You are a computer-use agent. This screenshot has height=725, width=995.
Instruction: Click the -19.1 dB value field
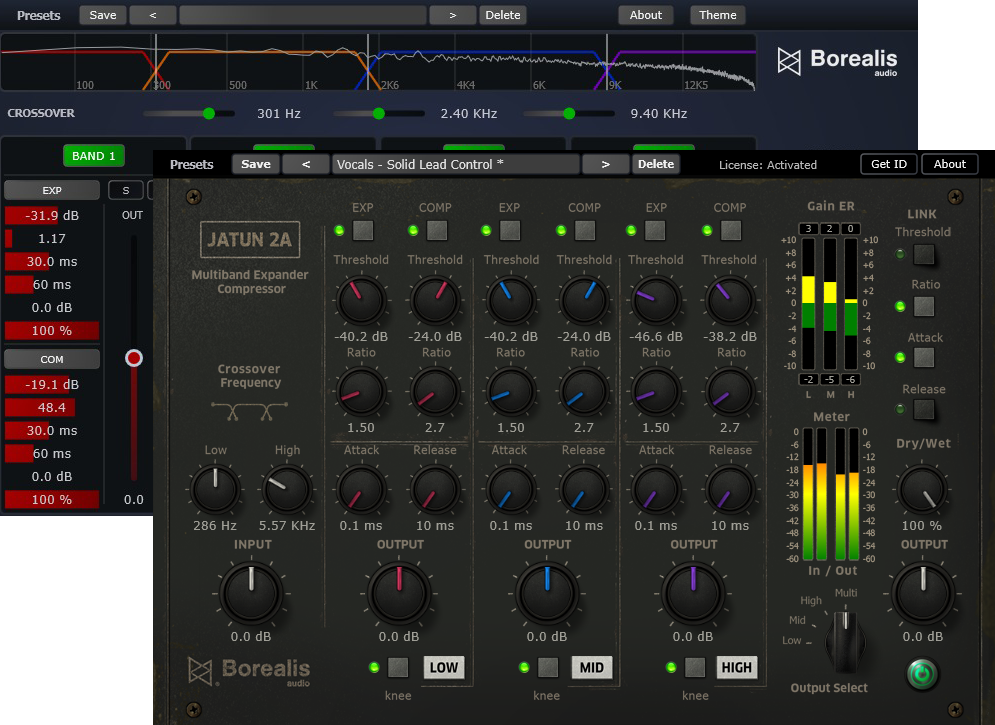pyautogui.click(x=52, y=384)
